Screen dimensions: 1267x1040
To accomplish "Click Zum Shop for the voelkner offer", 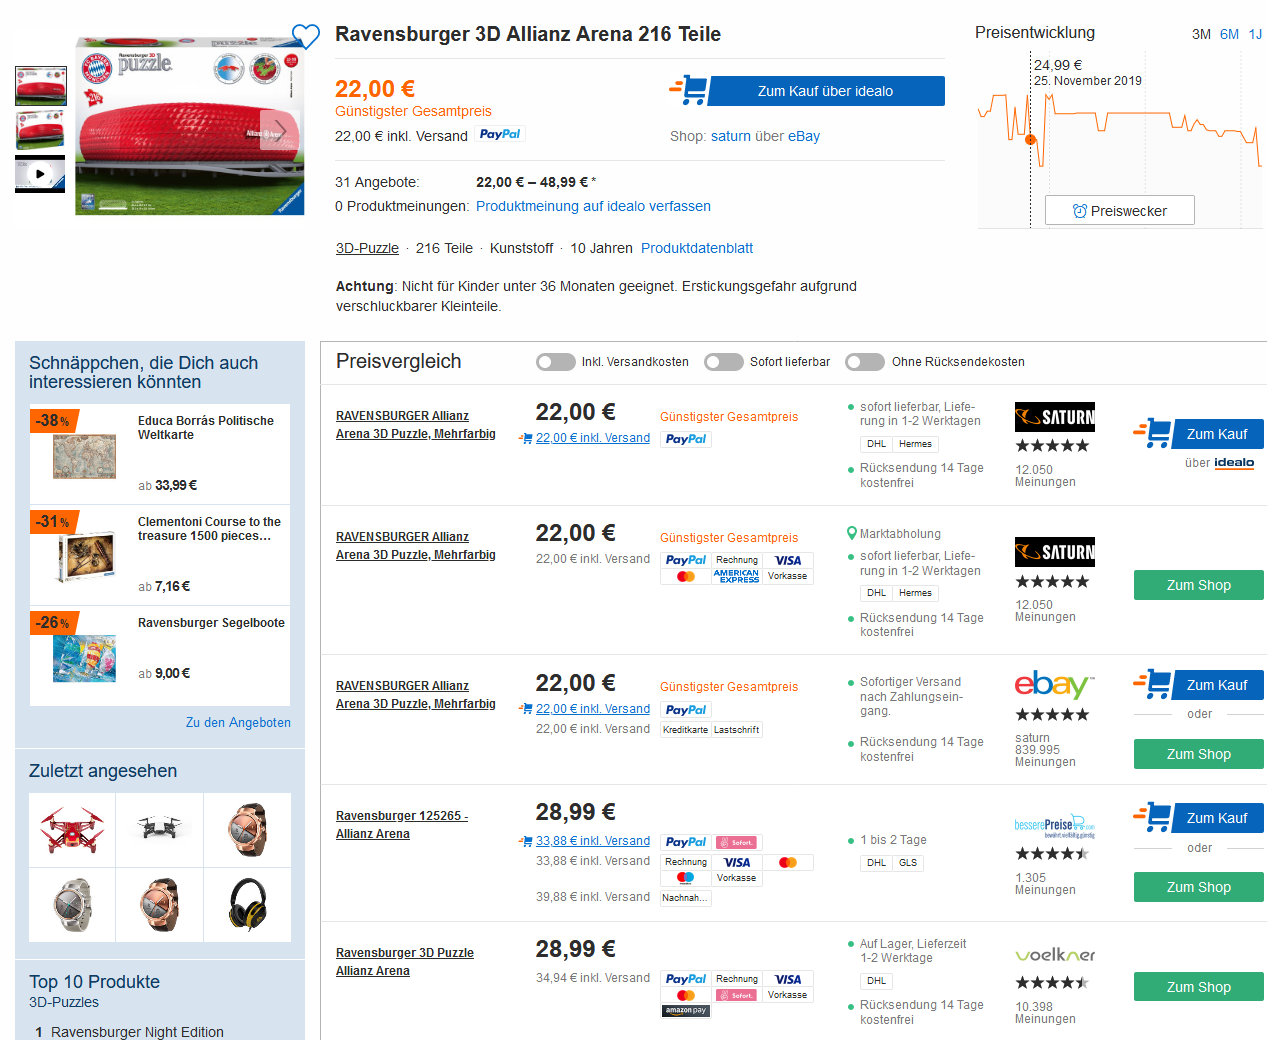I will [x=1198, y=987].
